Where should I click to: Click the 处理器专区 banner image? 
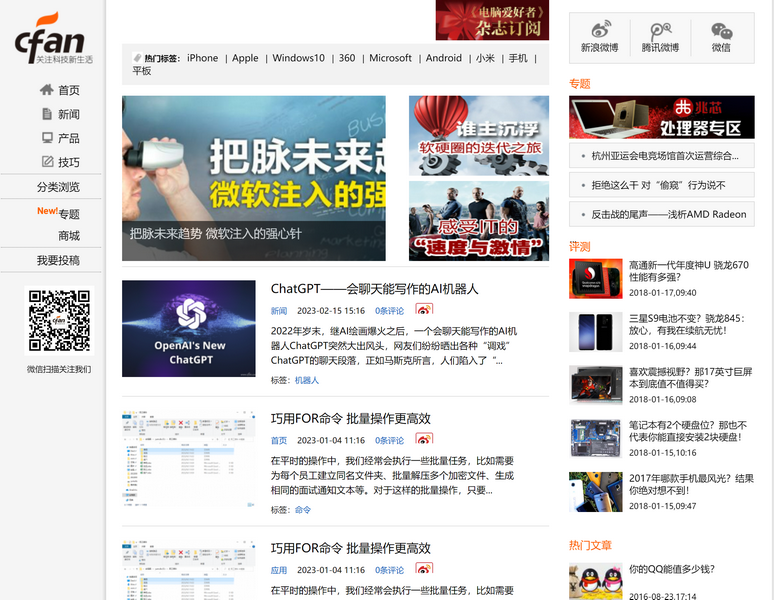(x=661, y=117)
